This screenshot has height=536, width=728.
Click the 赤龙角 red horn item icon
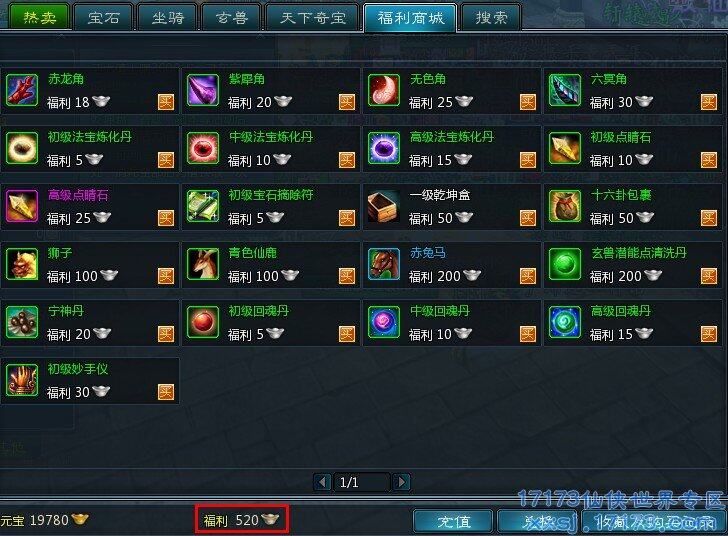[x=22, y=90]
